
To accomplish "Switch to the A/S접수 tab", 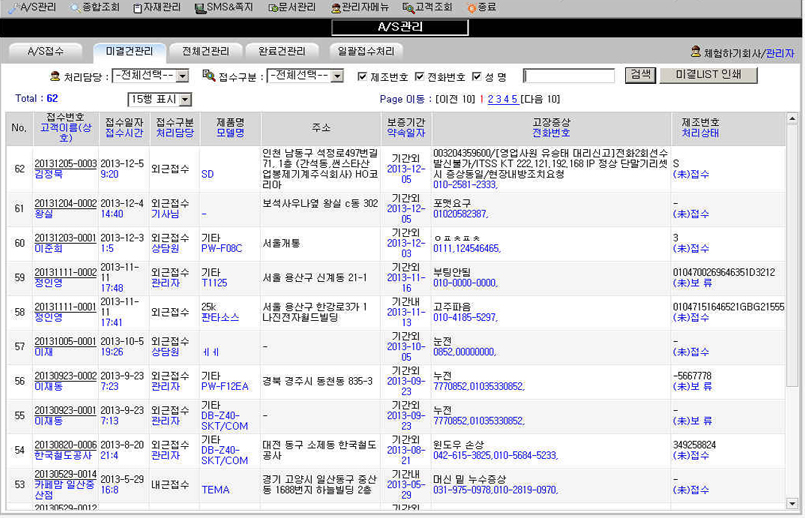I will 45,51.
